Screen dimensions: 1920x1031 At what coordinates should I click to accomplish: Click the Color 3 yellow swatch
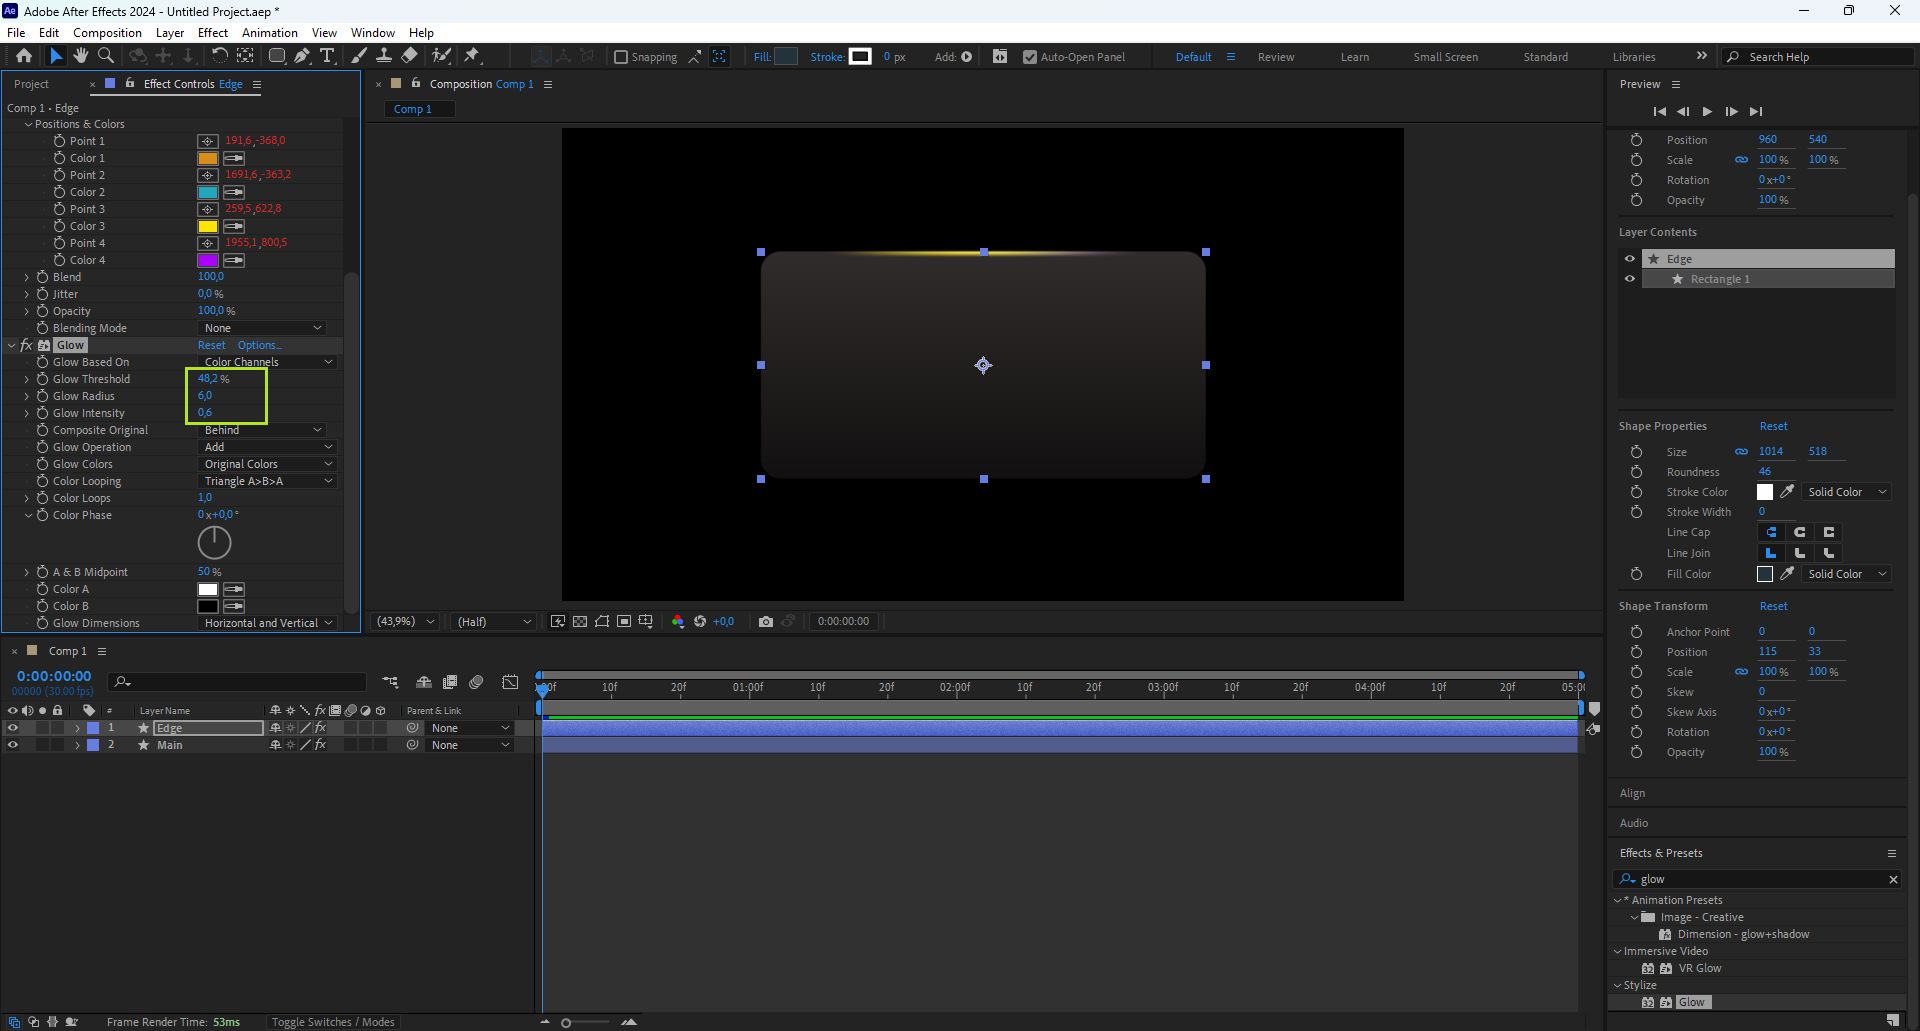point(208,226)
